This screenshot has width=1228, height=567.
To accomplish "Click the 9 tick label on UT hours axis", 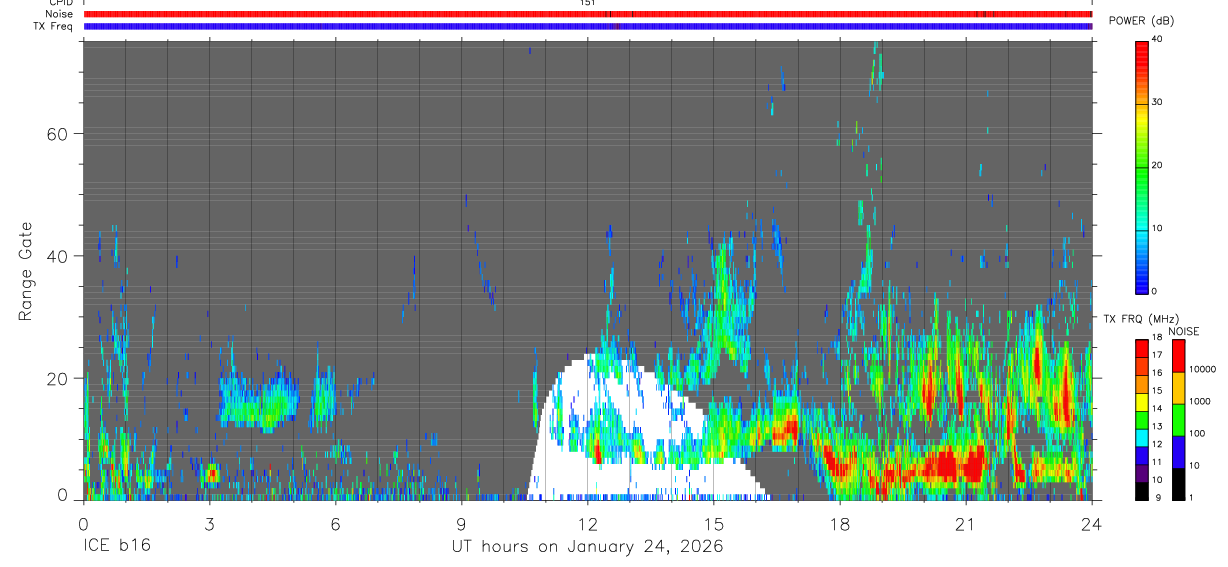I will point(461,524).
